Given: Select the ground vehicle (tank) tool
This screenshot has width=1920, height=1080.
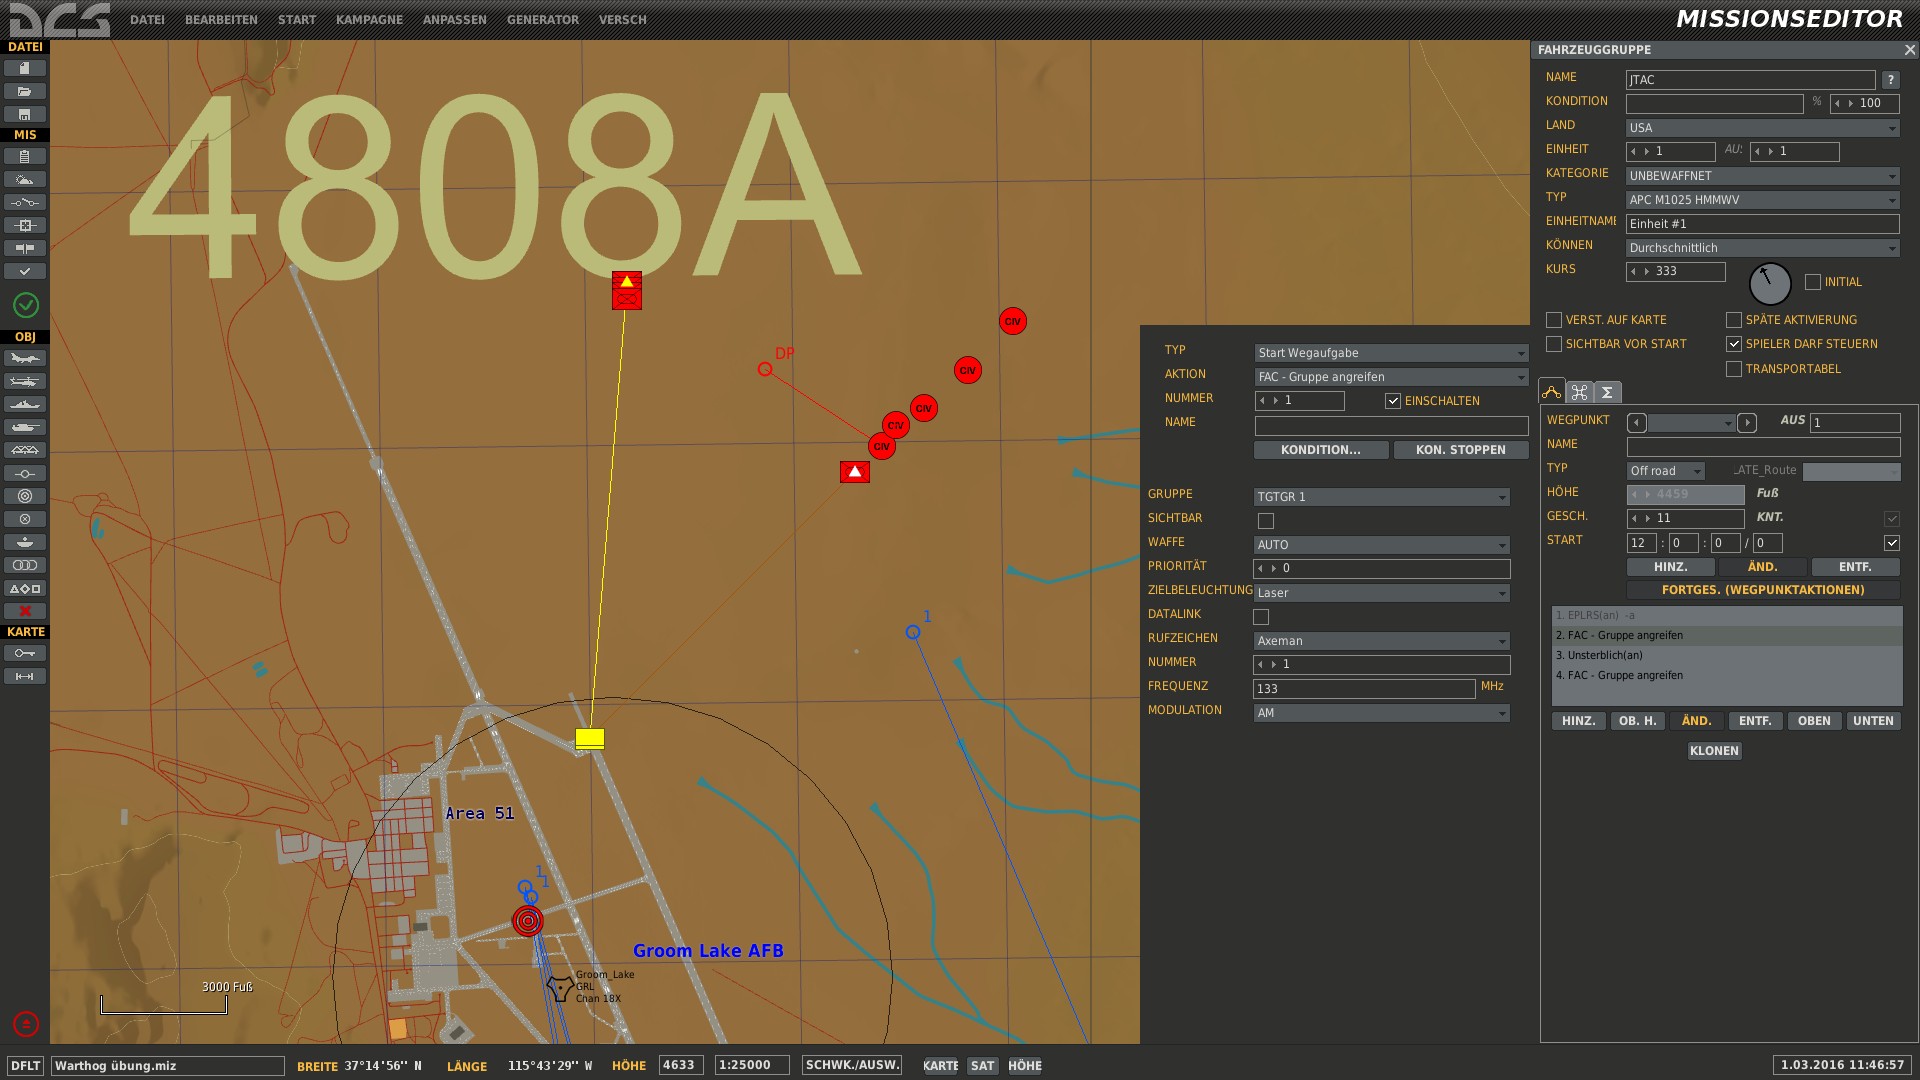Looking at the screenshot, I should pos(25,427).
